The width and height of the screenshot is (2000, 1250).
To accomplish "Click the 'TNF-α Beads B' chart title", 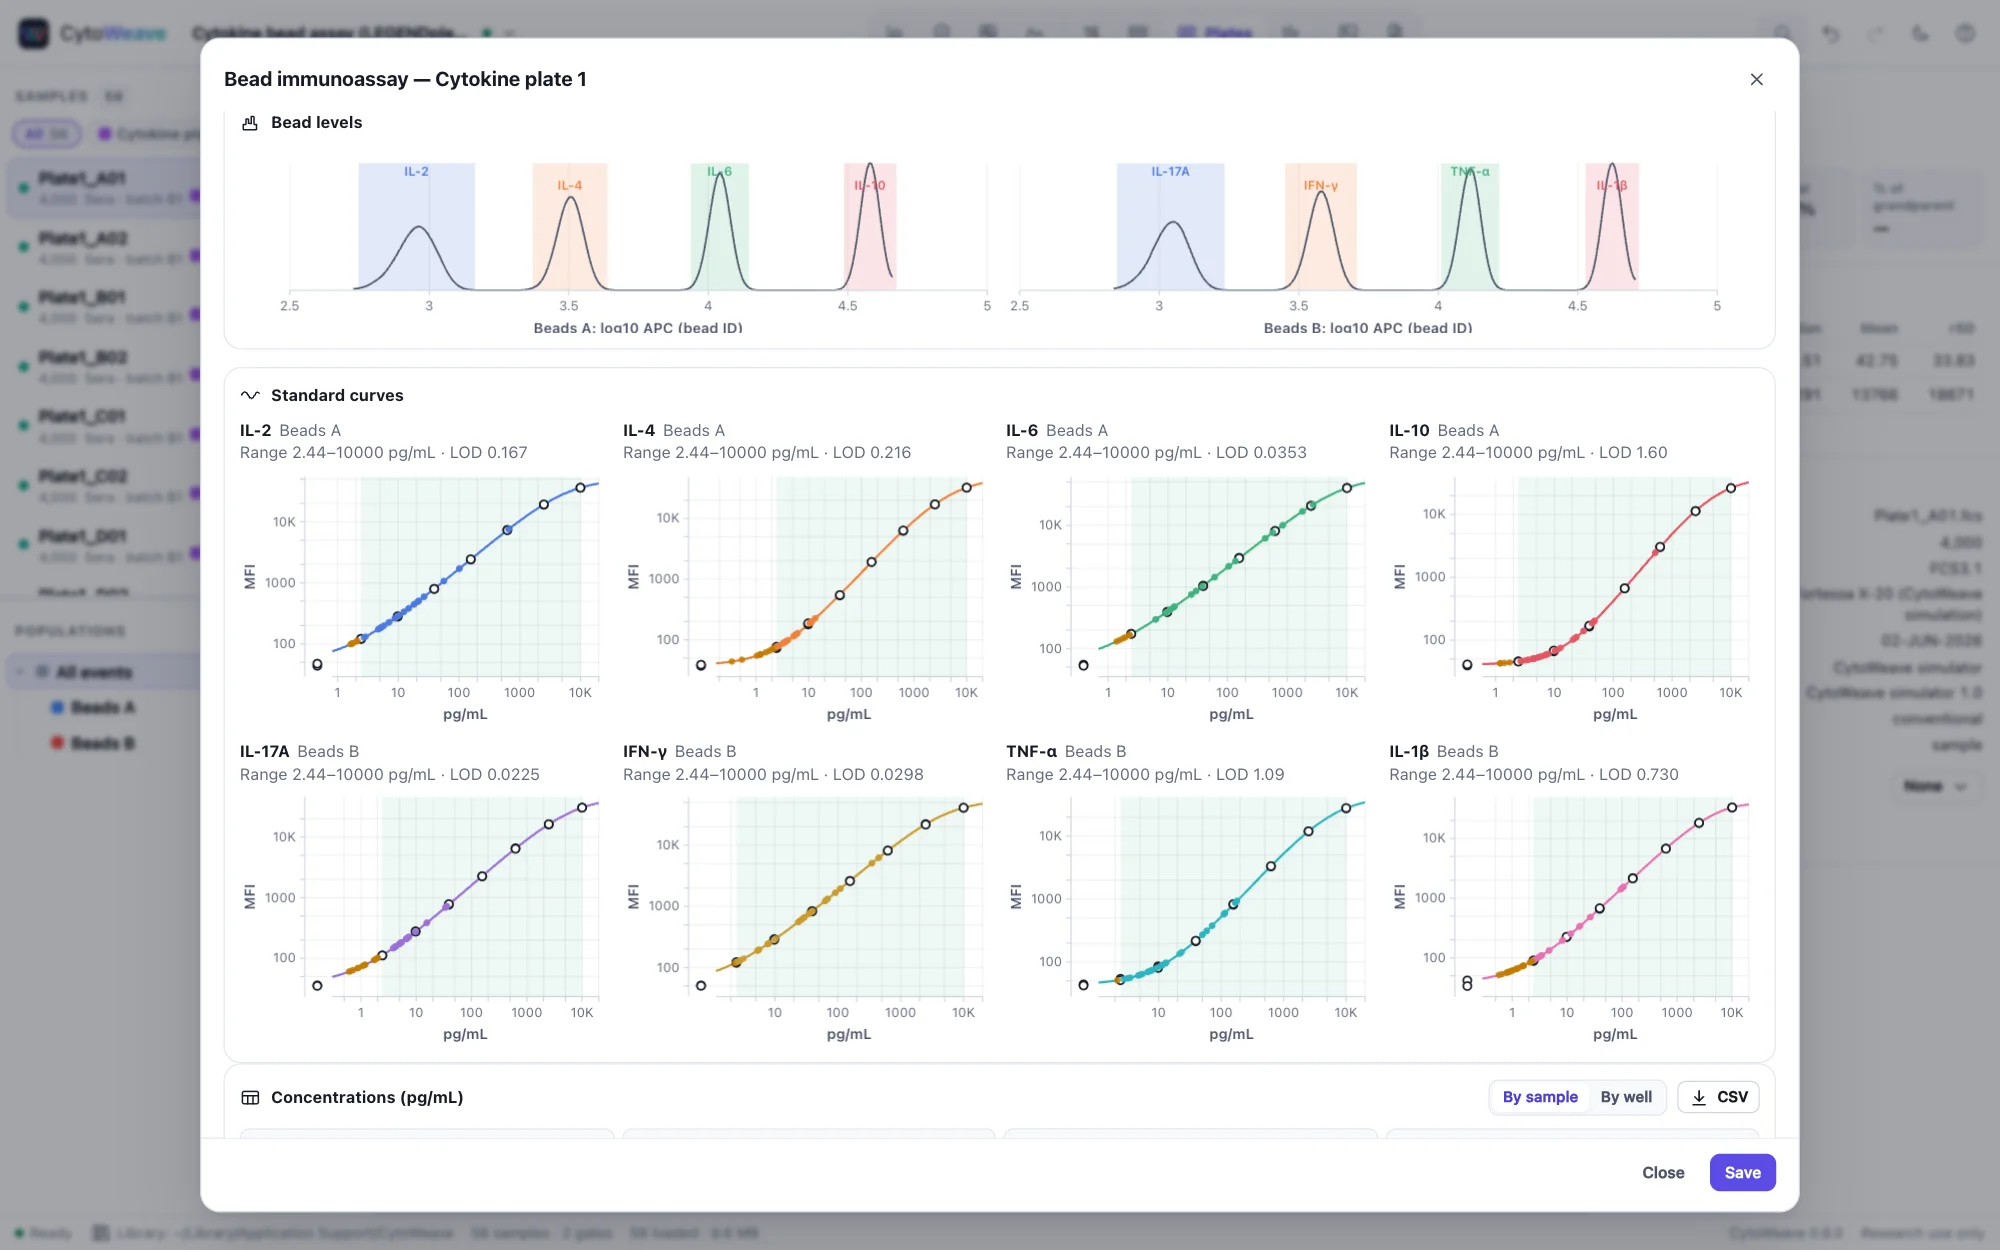I will pyautogui.click(x=1066, y=751).
